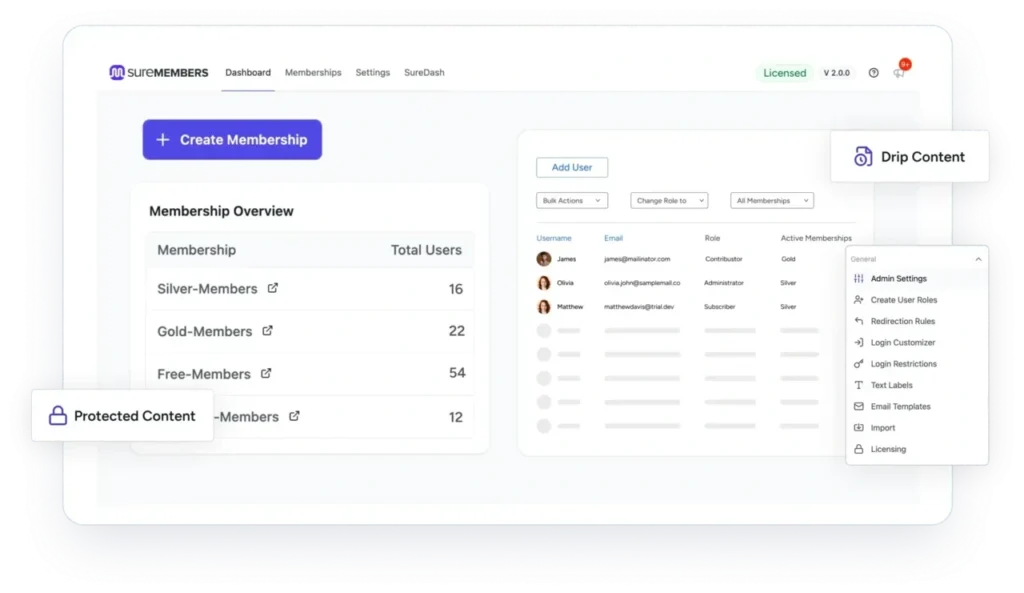Screen dimensions: 1024x593
Task: Open the help question mark icon
Action: click(873, 72)
